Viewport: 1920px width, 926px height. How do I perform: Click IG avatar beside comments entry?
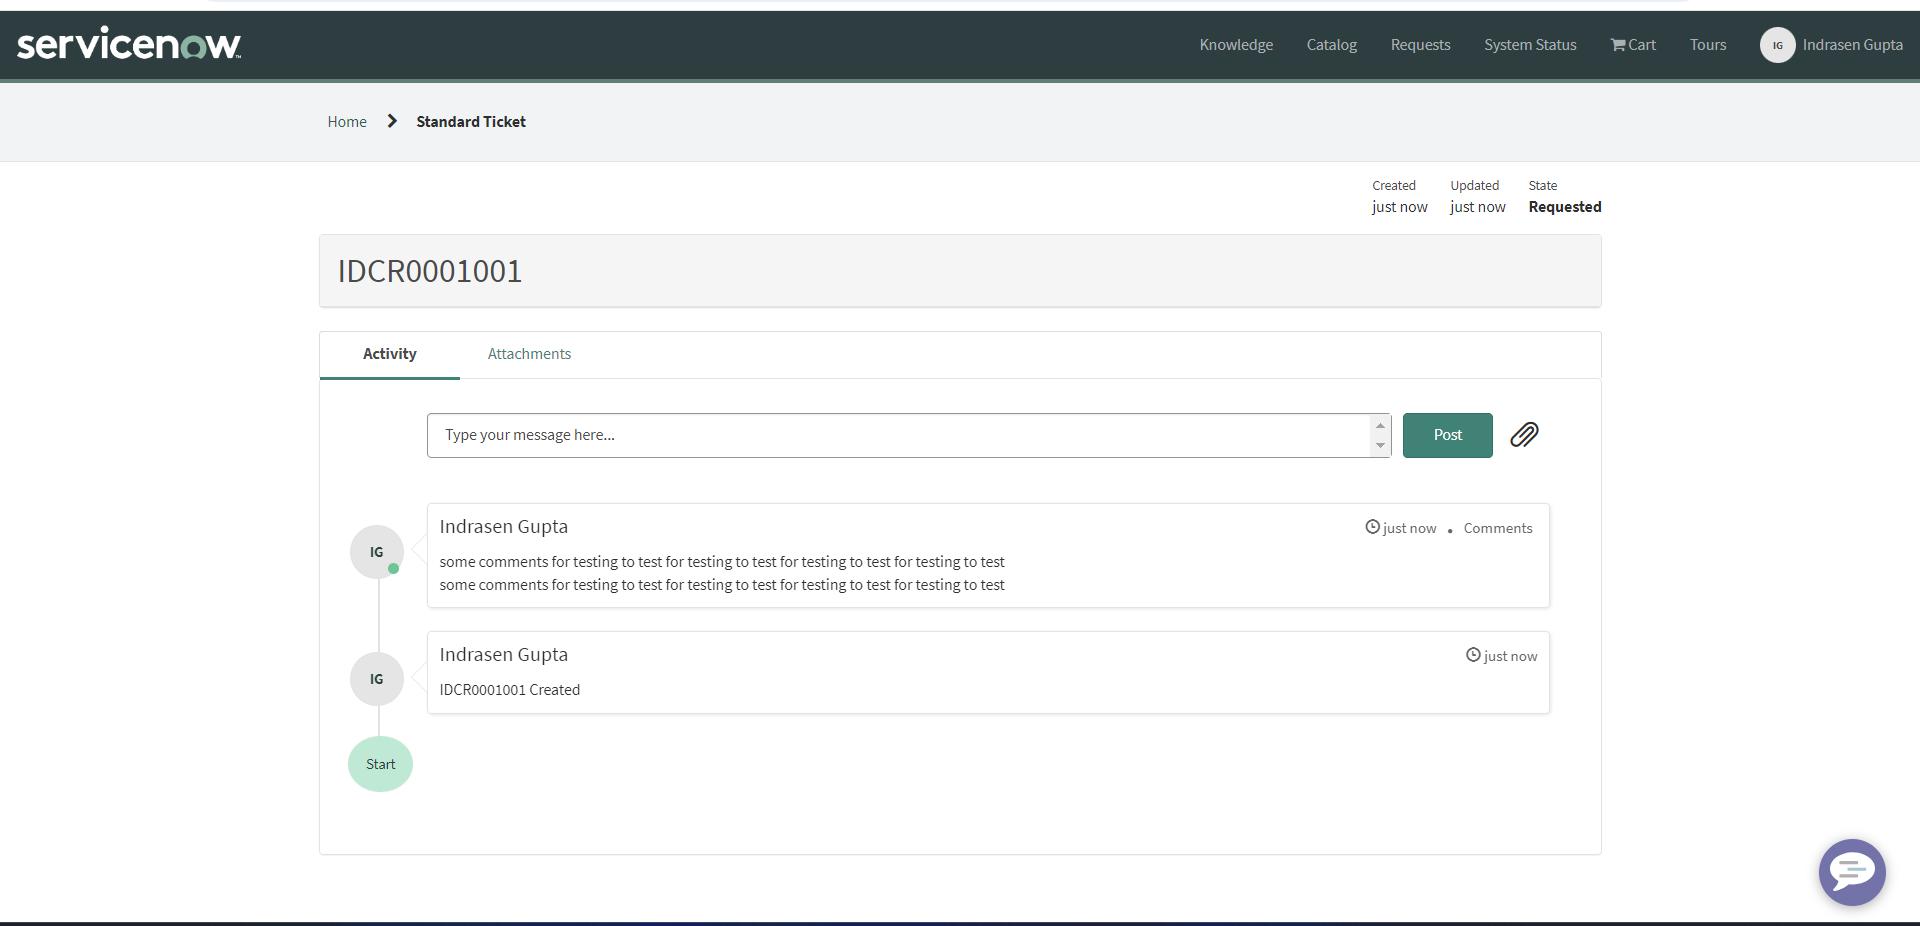coord(377,552)
